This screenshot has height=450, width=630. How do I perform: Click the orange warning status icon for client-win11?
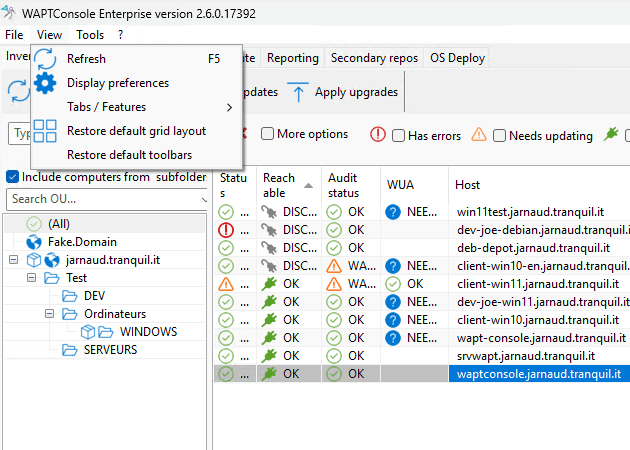pos(226,284)
